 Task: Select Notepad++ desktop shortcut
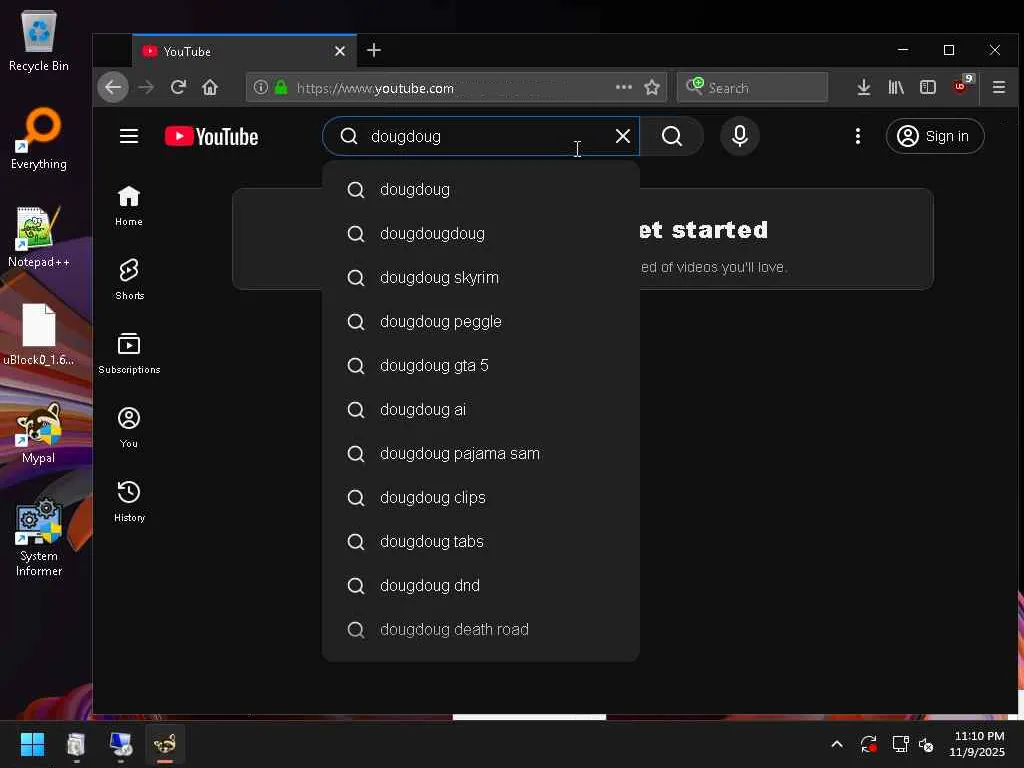tap(39, 237)
